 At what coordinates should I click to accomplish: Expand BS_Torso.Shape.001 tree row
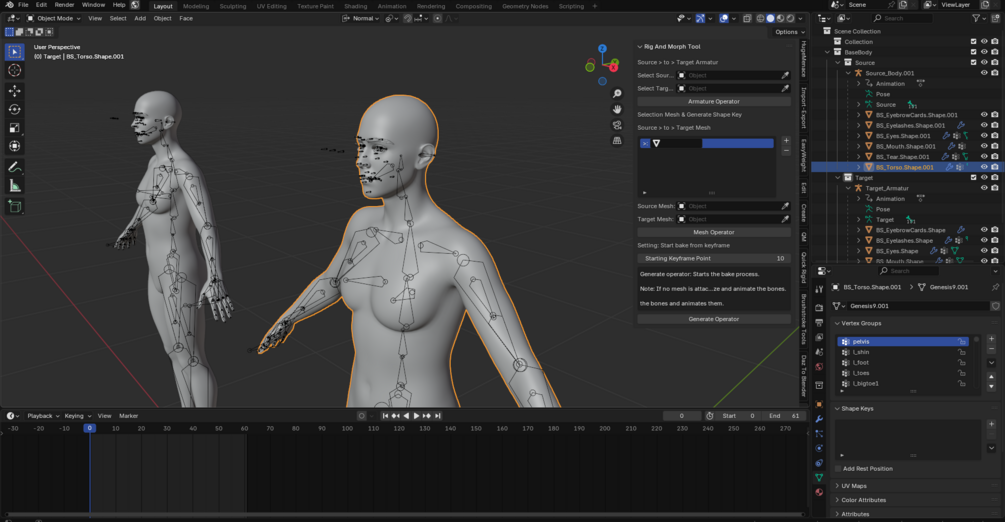point(859,167)
